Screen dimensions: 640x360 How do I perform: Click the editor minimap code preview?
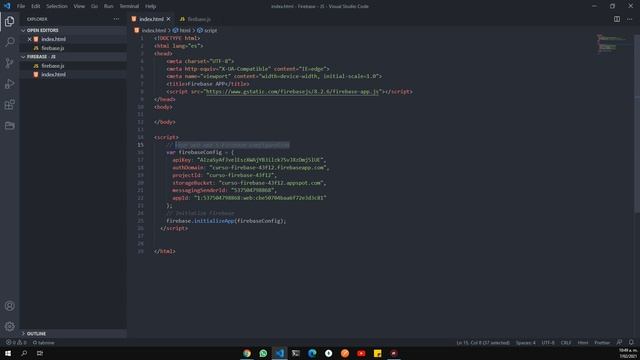(611, 44)
